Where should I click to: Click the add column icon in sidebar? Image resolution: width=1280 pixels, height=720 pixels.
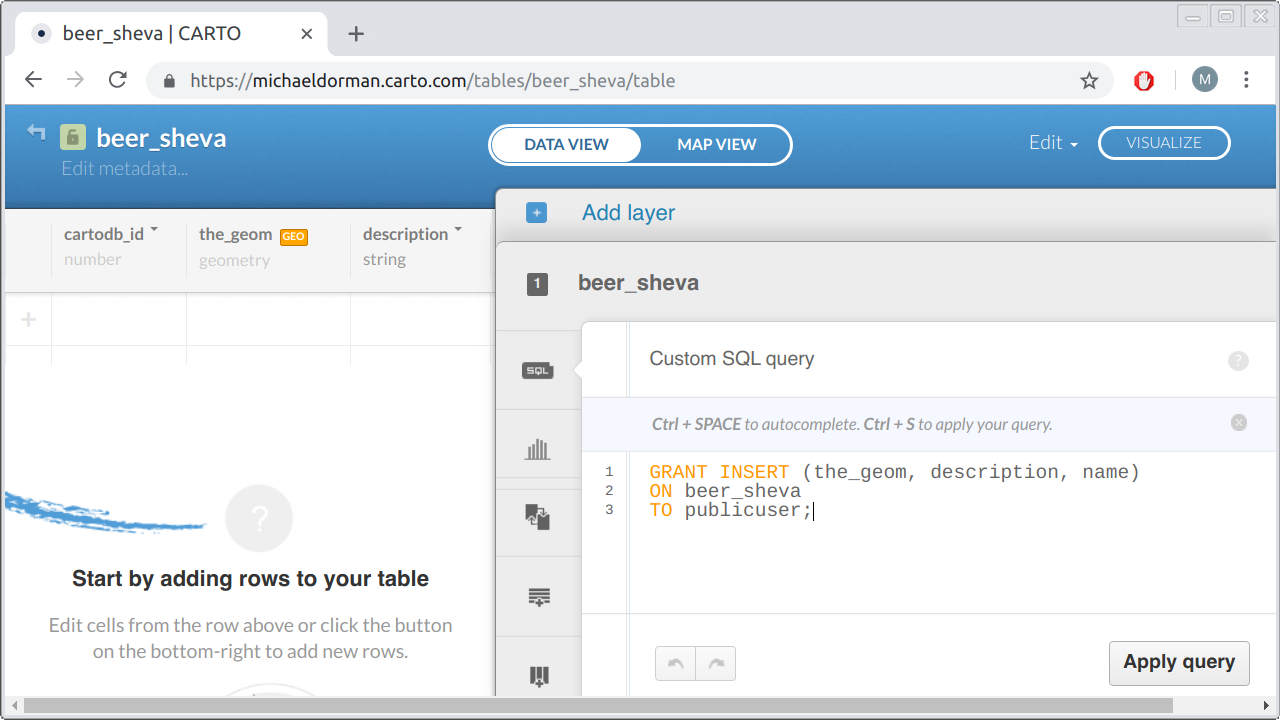(538, 677)
